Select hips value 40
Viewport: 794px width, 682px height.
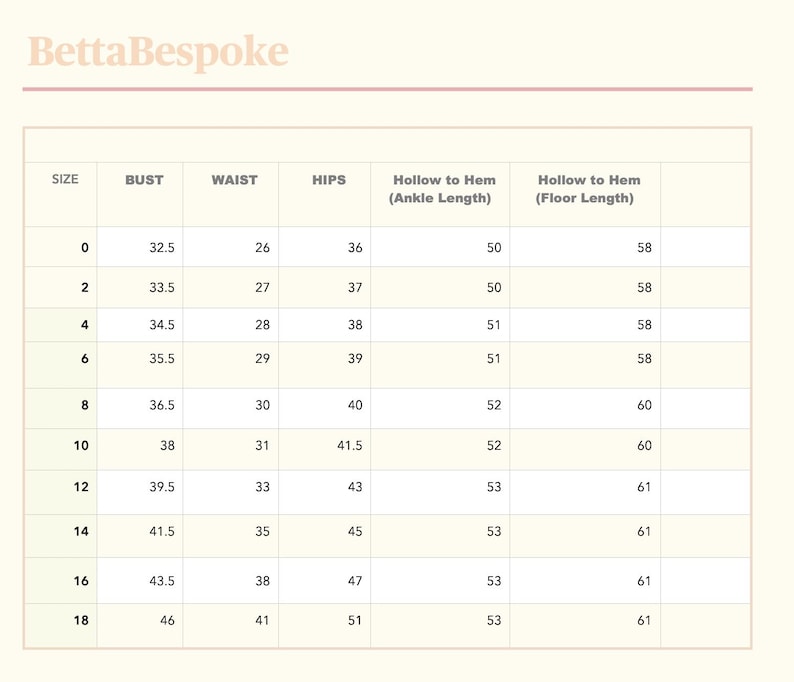[355, 405]
